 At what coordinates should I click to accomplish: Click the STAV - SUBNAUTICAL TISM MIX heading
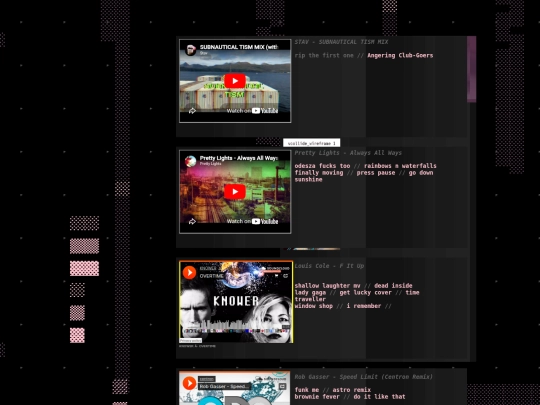pos(341,42)
